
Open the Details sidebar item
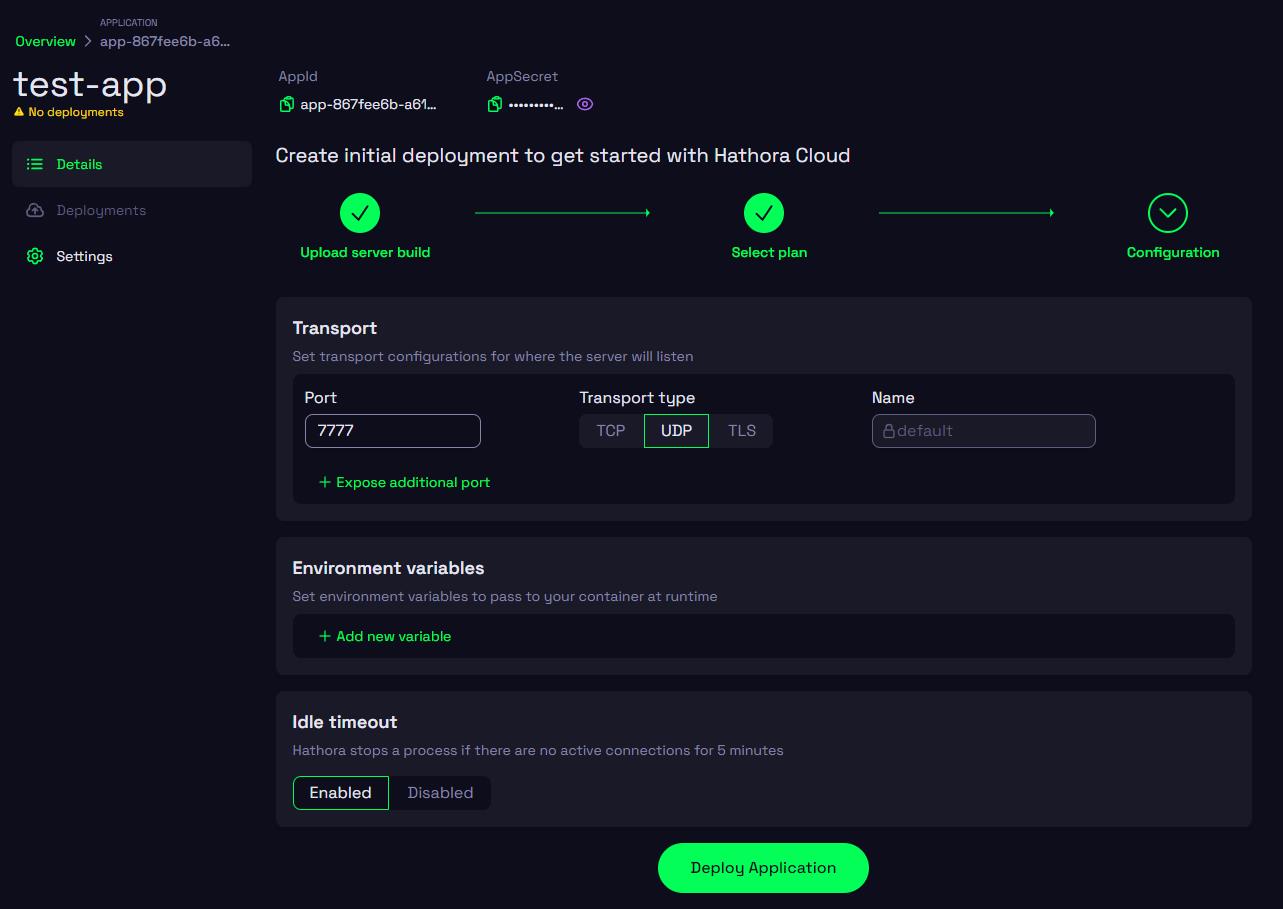tap(132, 164)
